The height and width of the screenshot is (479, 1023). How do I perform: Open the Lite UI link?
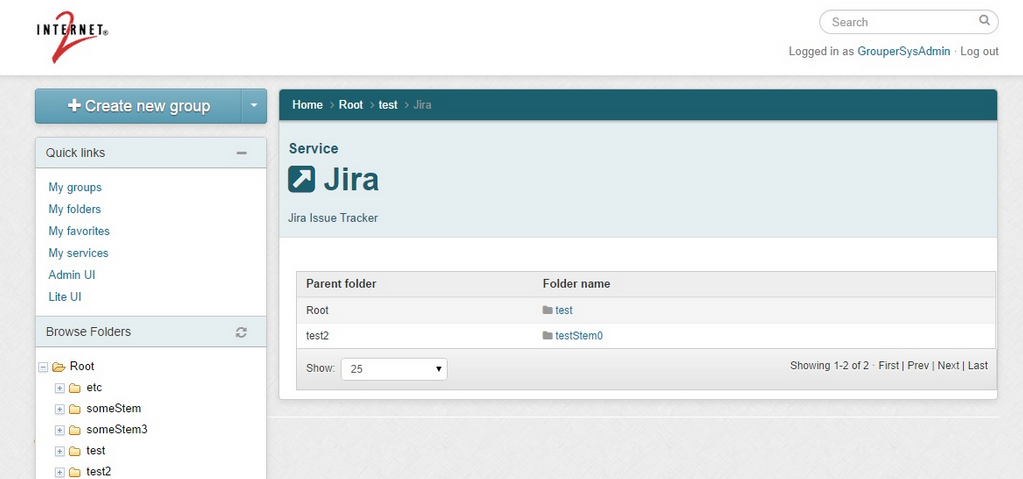point(65,297)
